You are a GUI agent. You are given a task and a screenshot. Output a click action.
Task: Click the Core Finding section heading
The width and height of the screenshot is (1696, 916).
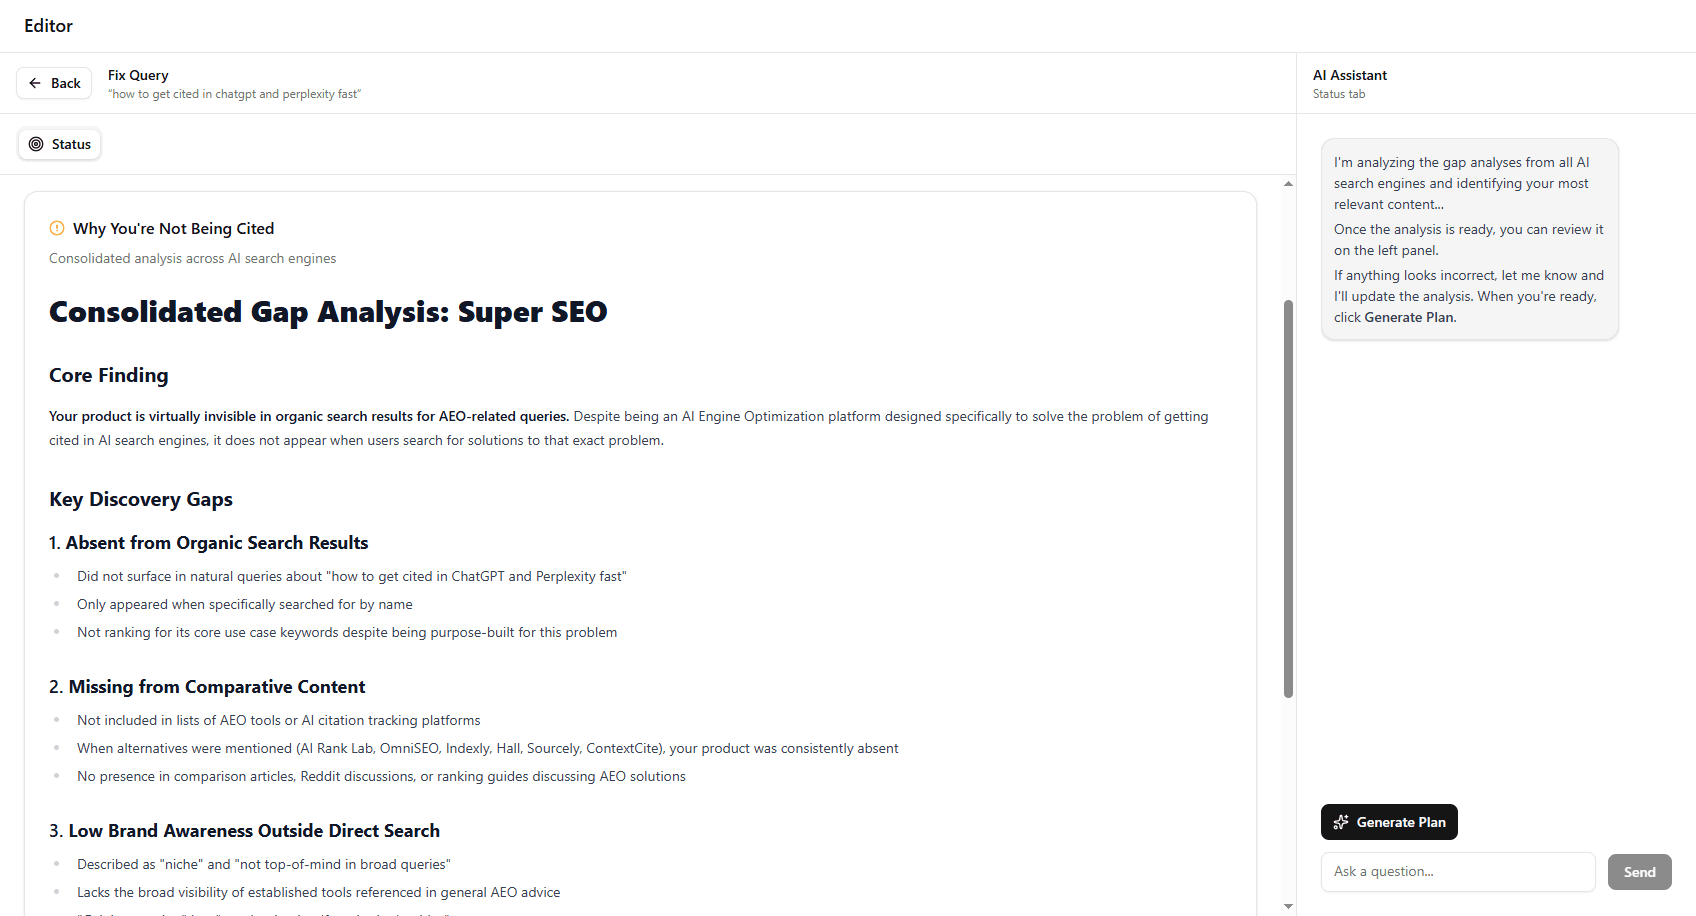coord(109,375)
